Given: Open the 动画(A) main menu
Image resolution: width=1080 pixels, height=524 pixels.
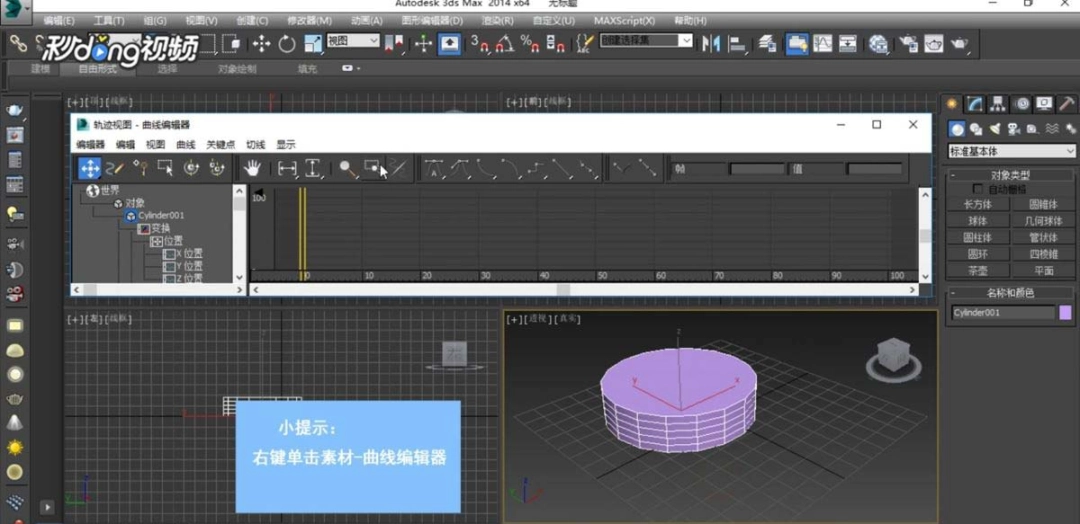Looking at the screenshot, I should click(x=366, y=21).
